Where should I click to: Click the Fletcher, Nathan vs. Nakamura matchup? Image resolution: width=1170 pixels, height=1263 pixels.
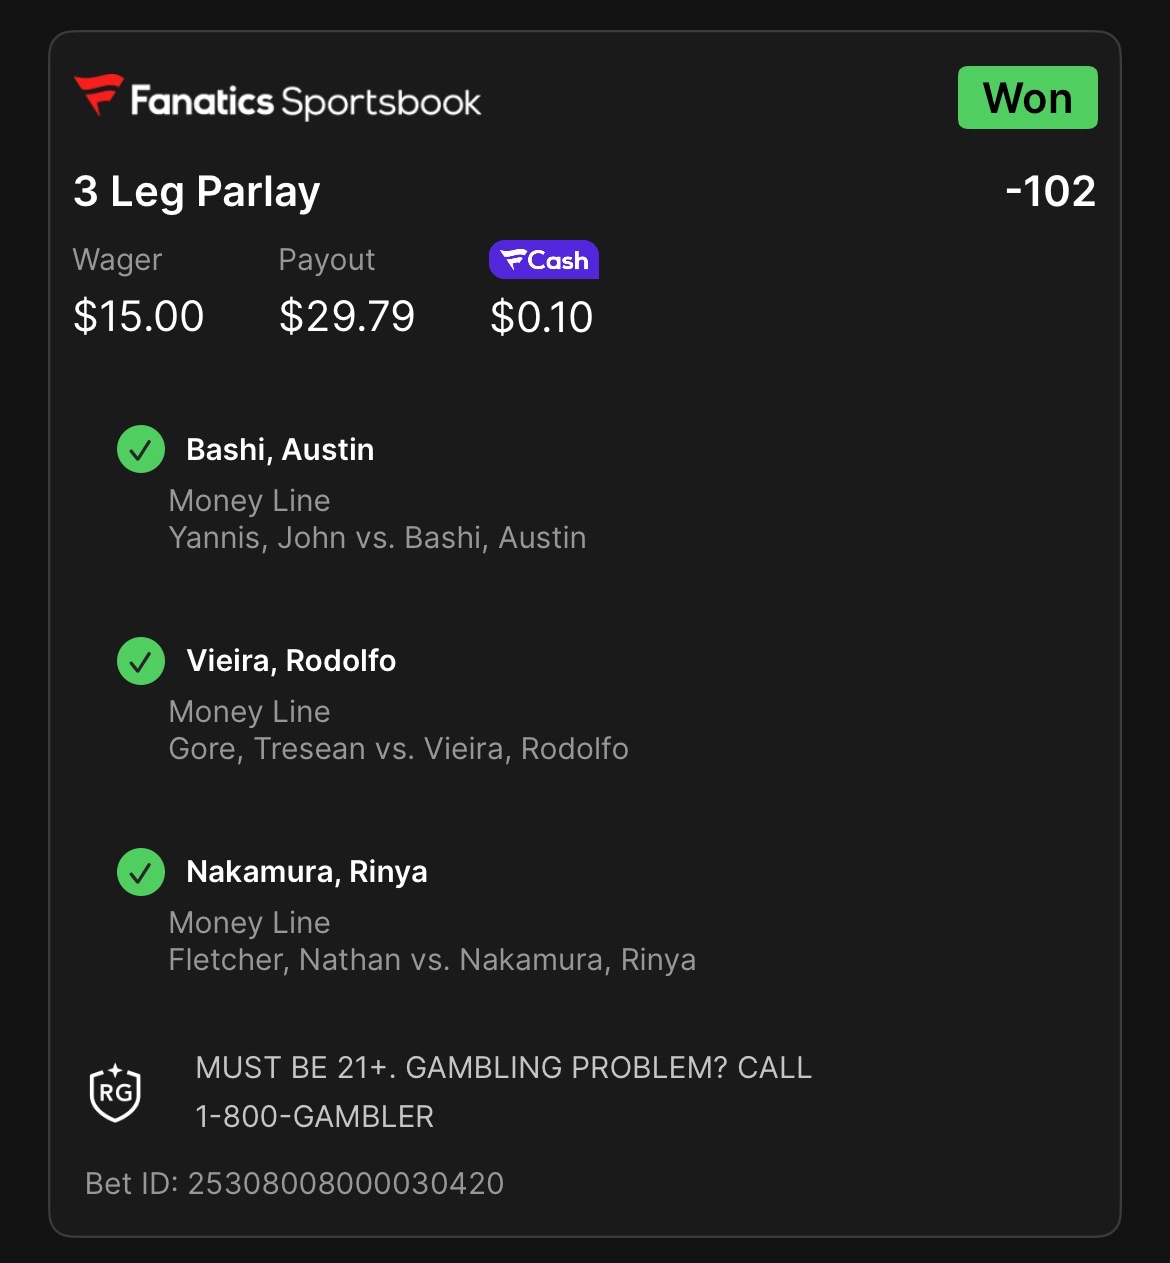(432, 960)
